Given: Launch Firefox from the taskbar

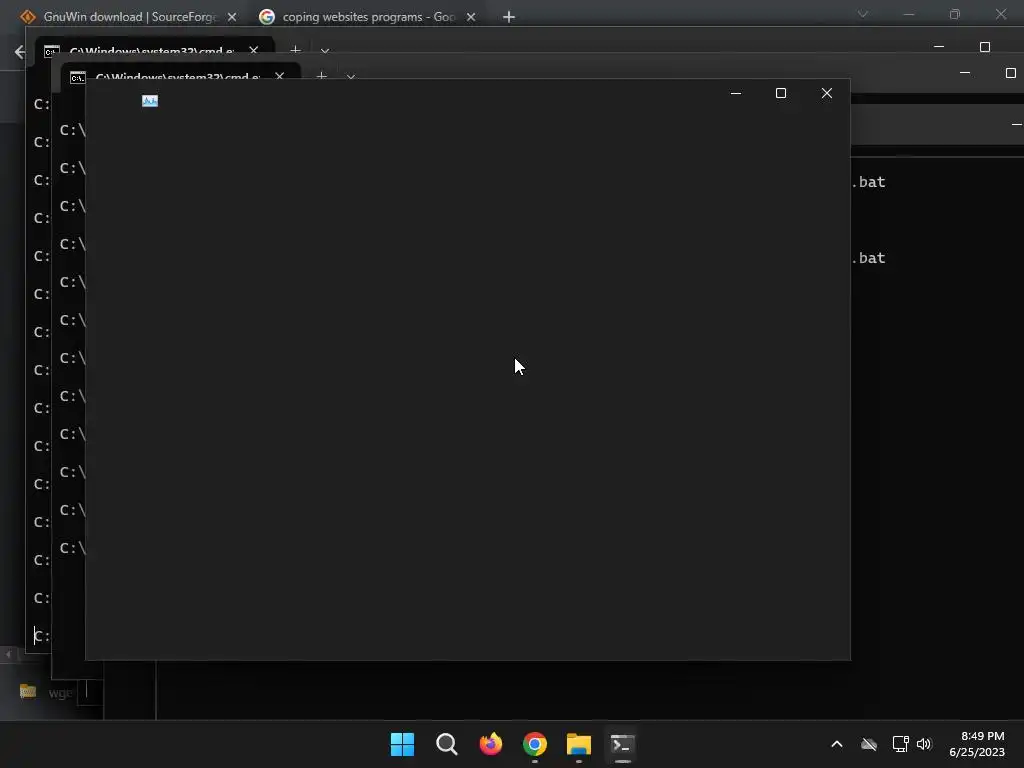Looking at the screenshot, I should [x=490, y=744].
